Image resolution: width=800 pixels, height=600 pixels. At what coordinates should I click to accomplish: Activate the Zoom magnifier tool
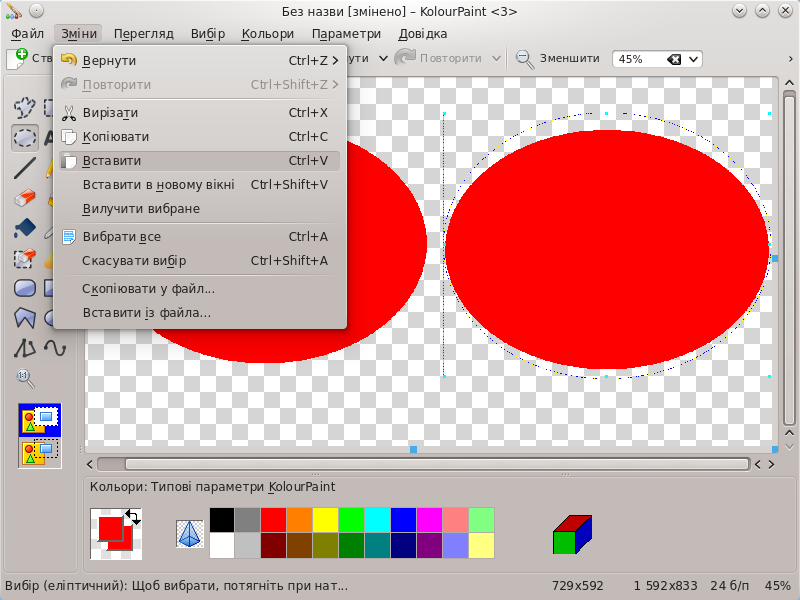click(24, 378)
